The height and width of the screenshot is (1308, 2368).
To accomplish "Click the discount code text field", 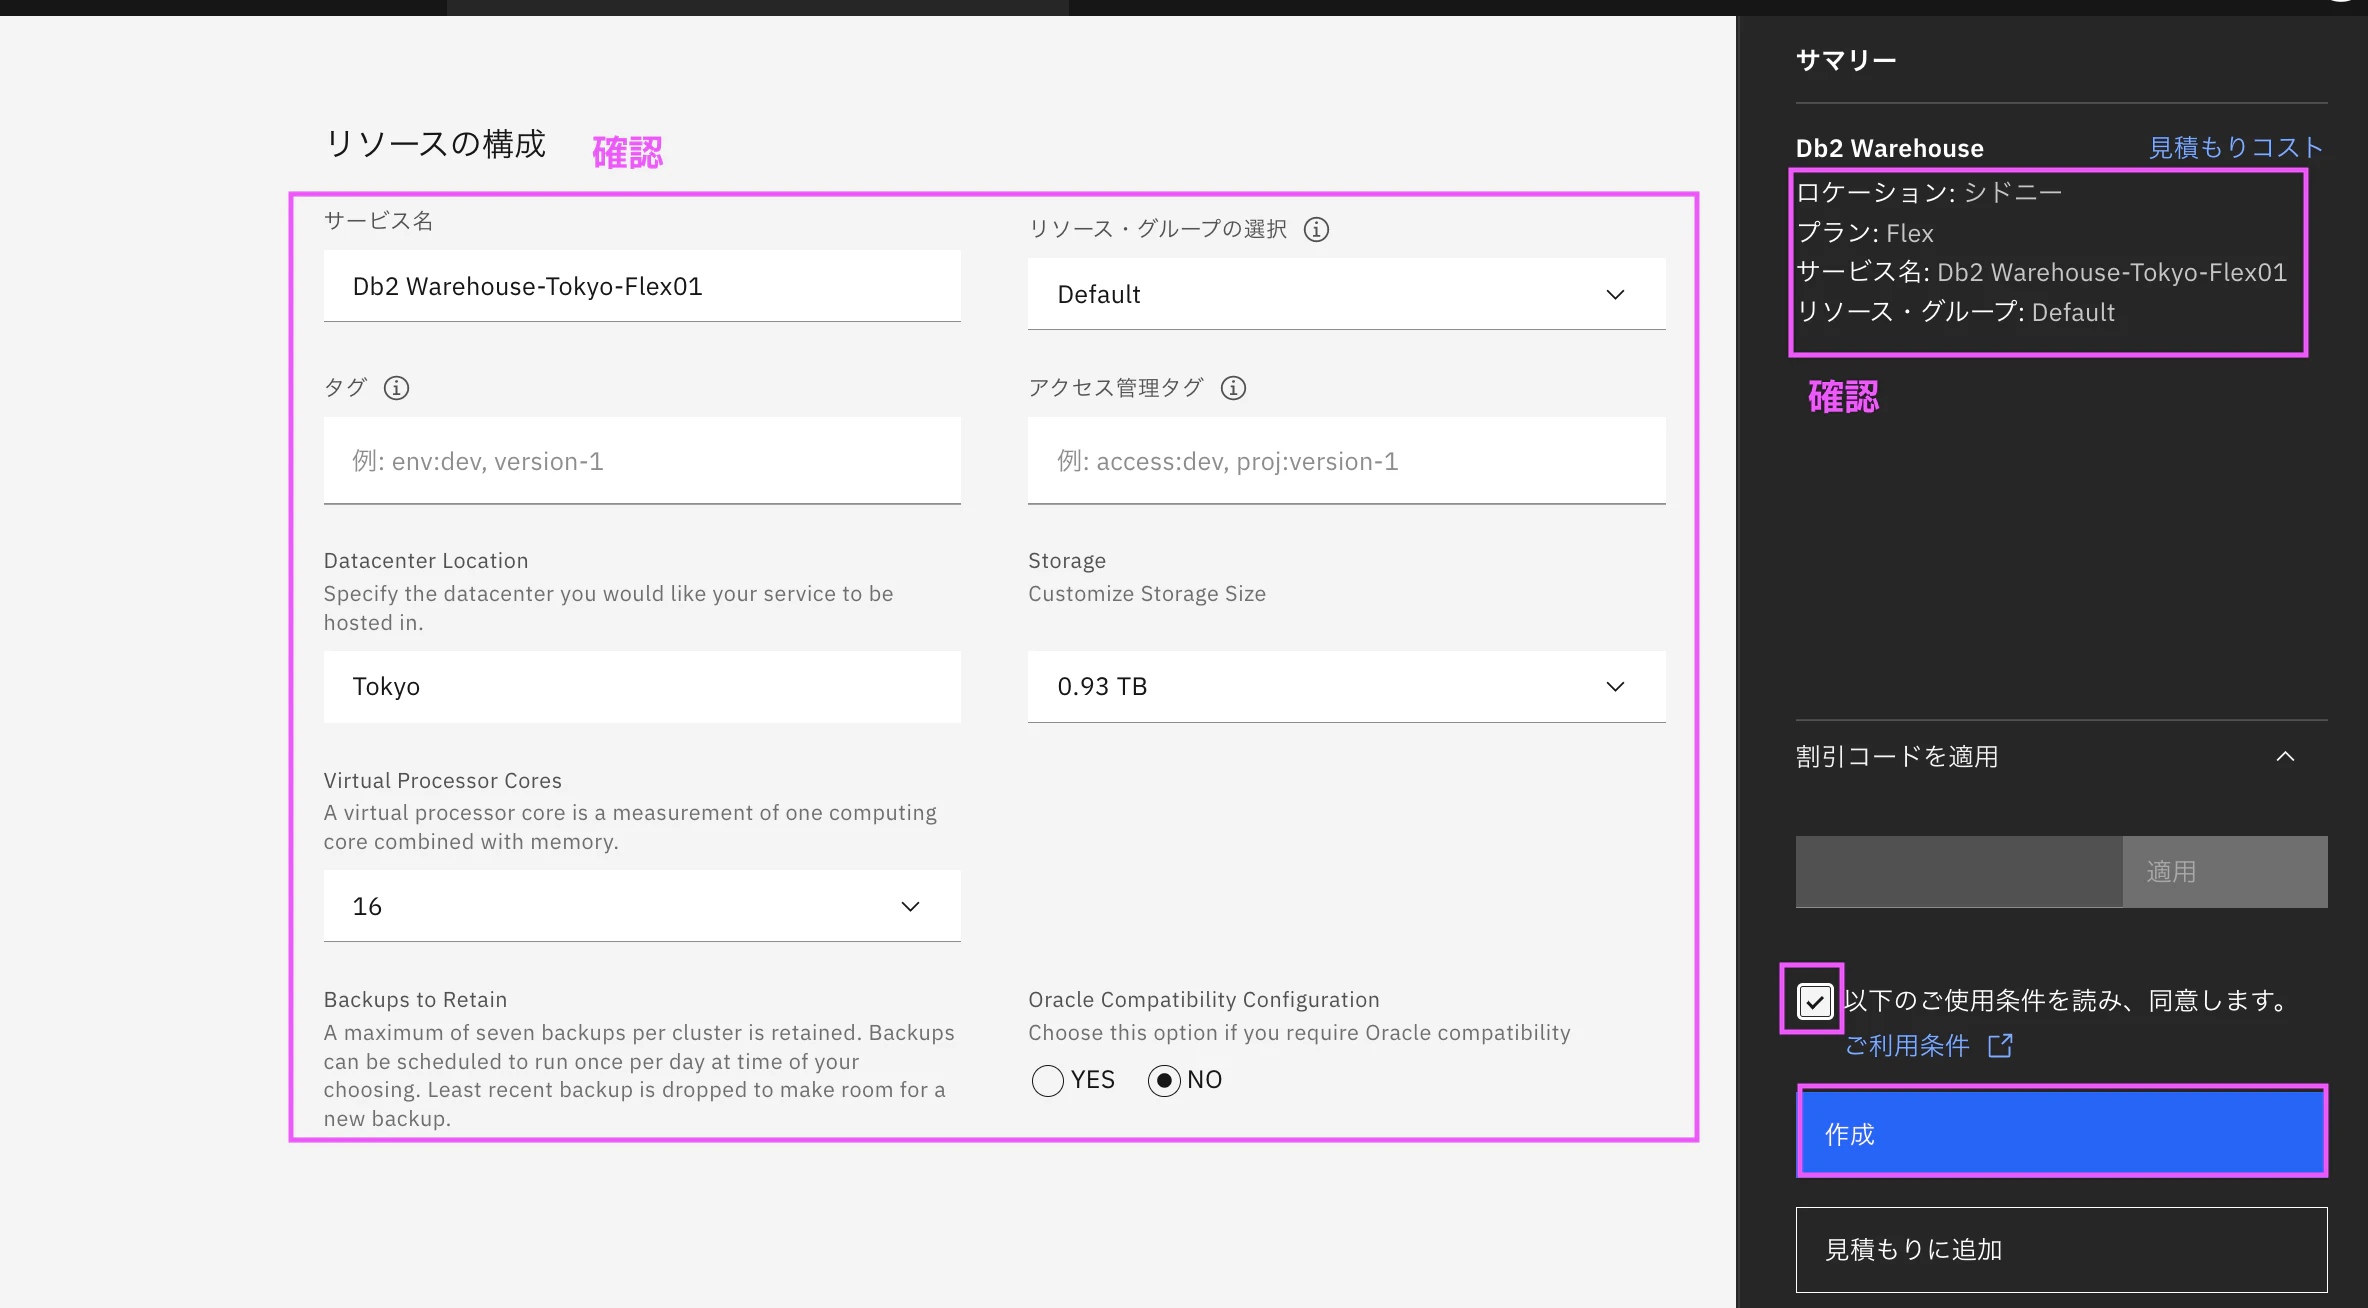I will tap(1958, 871).
